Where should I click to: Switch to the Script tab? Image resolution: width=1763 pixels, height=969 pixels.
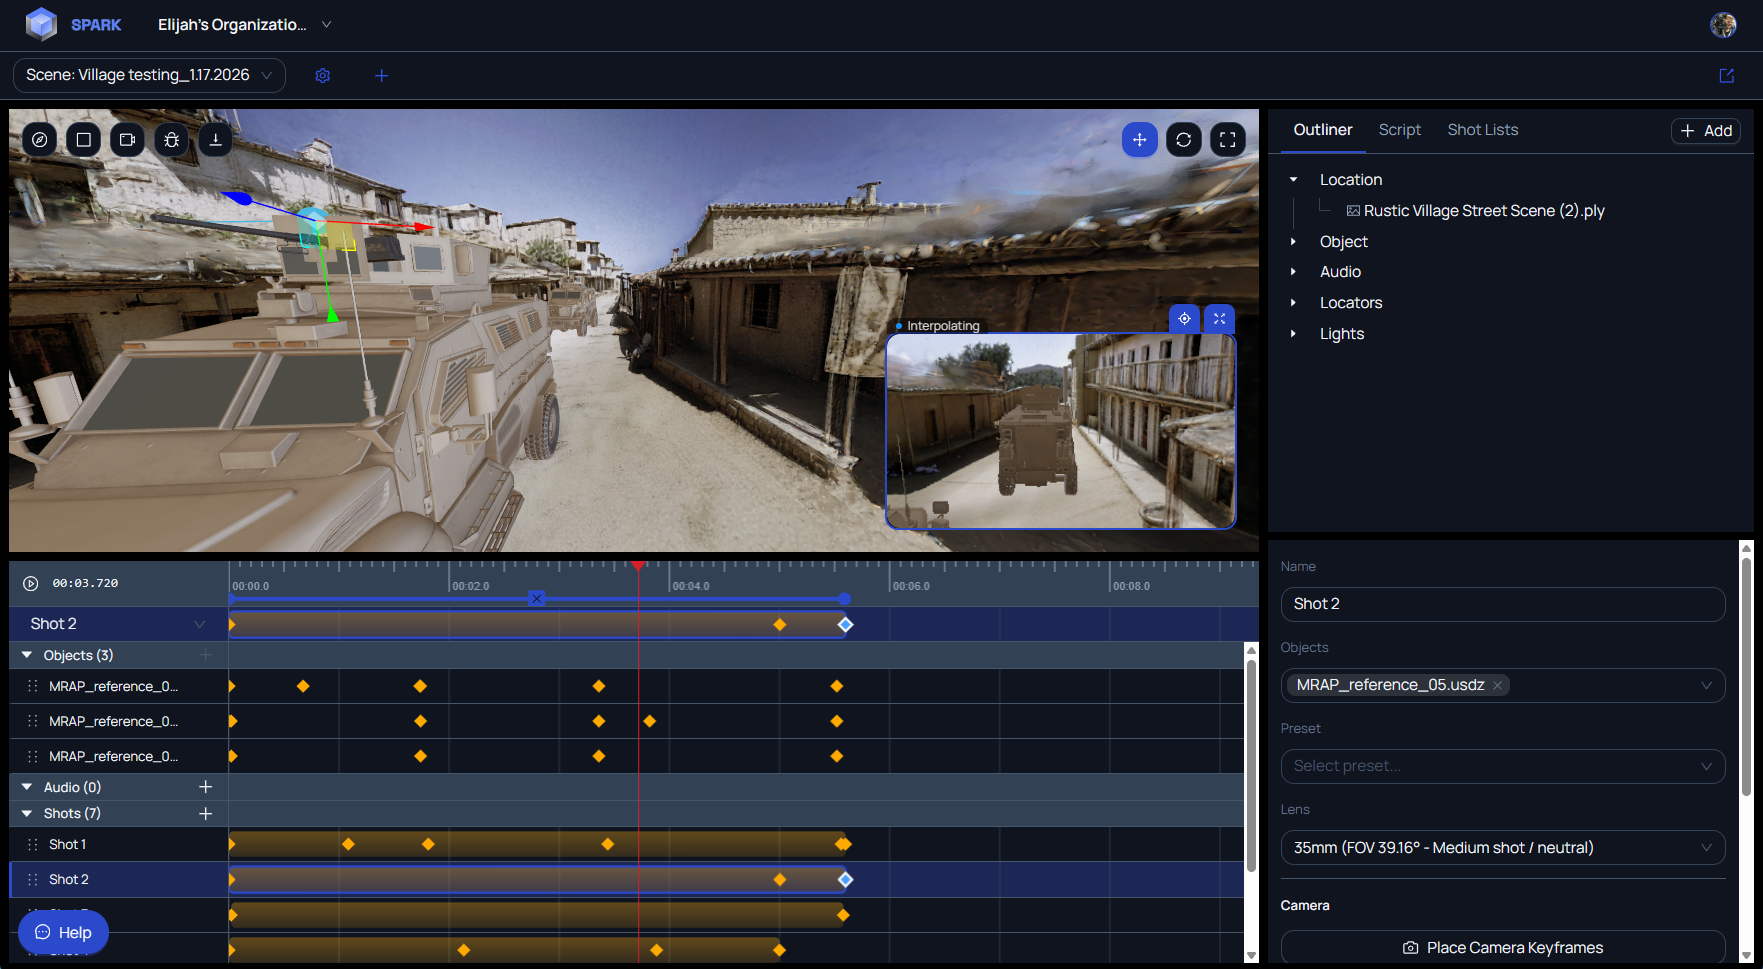(x=1399, y=130)
